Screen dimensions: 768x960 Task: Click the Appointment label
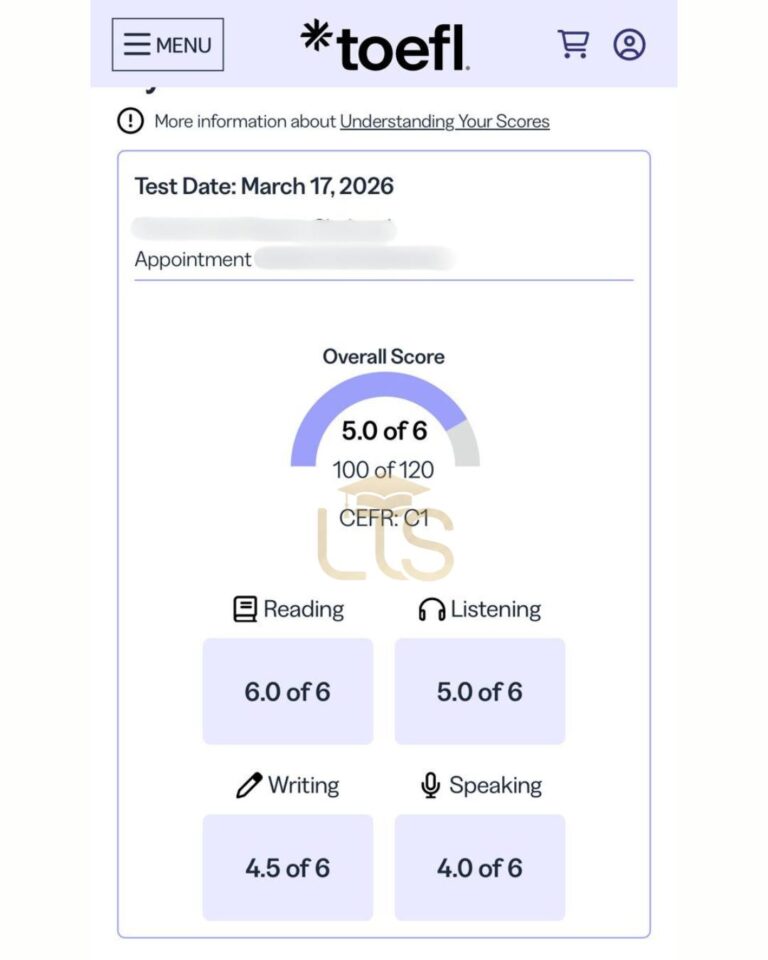click(x=193, y=259)
